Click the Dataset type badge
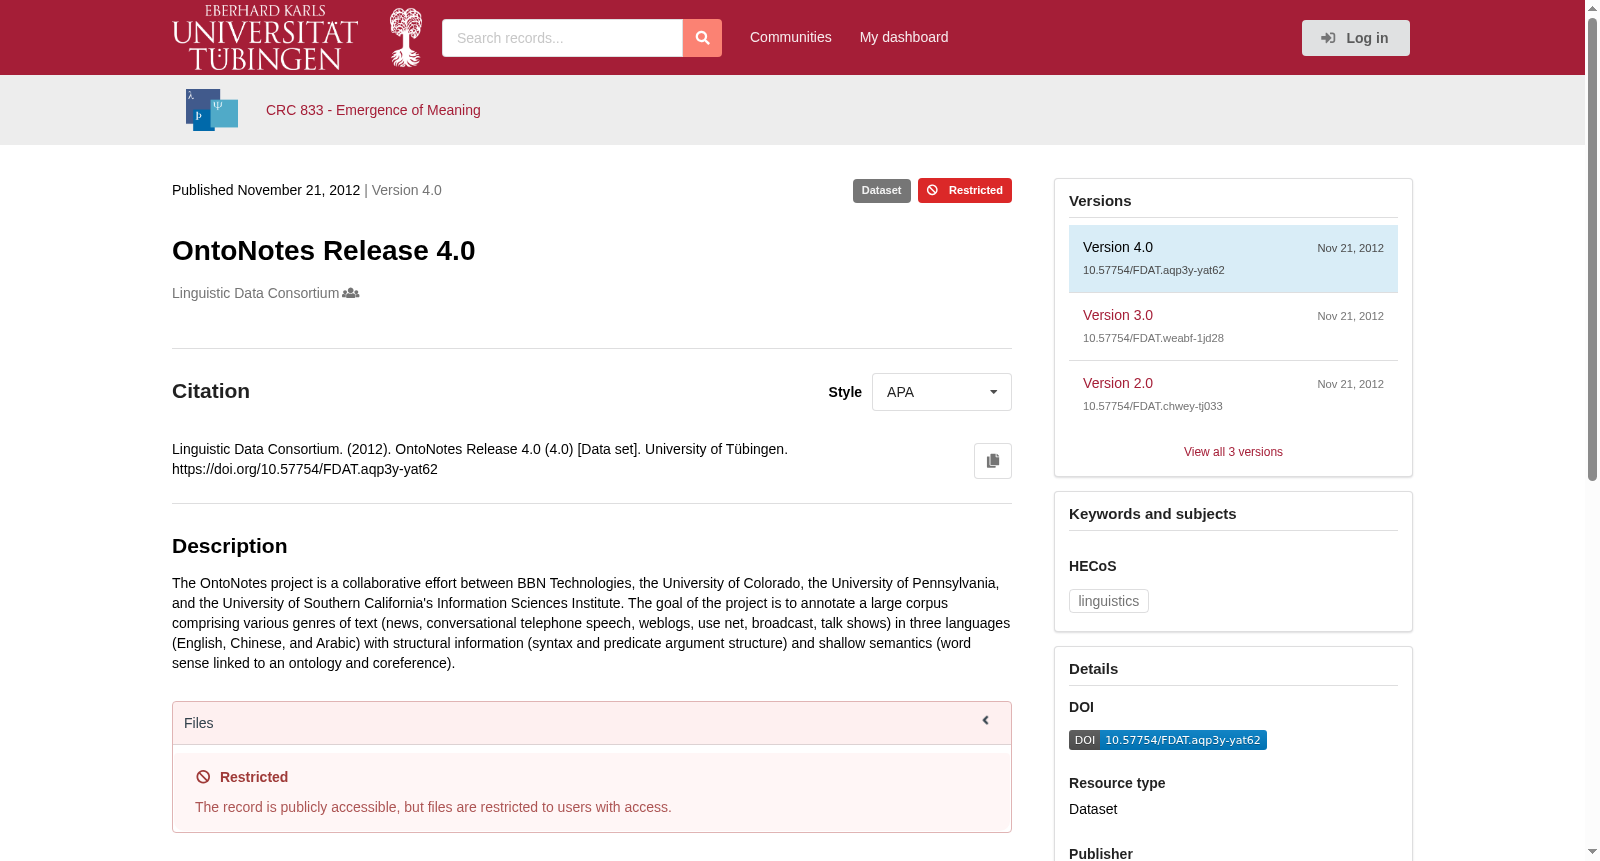The image size is (1600, 861). pos(882,190)
